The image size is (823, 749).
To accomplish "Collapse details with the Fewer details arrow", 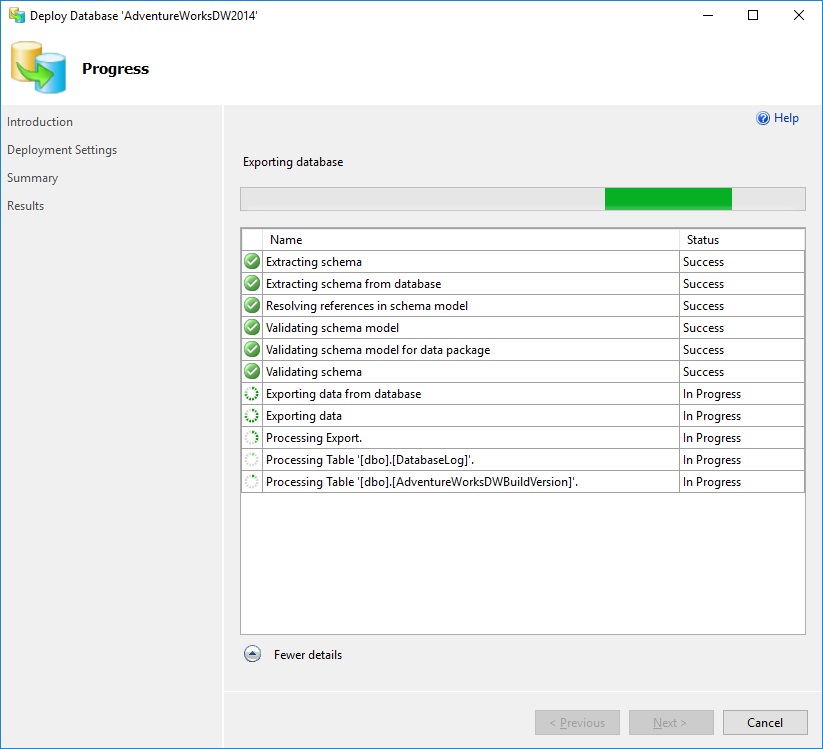I will [x=252, y=654].
